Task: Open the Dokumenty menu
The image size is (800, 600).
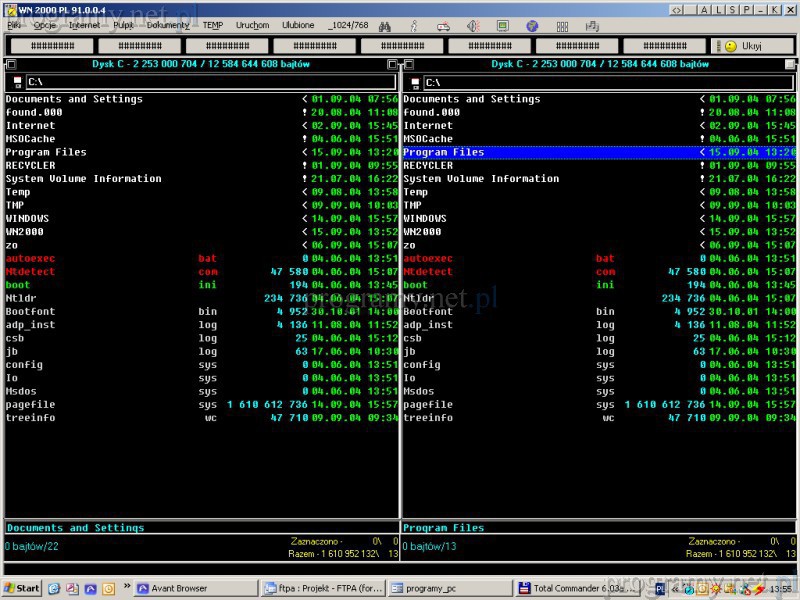Action: pyautogui.click(x=167, y=25)
